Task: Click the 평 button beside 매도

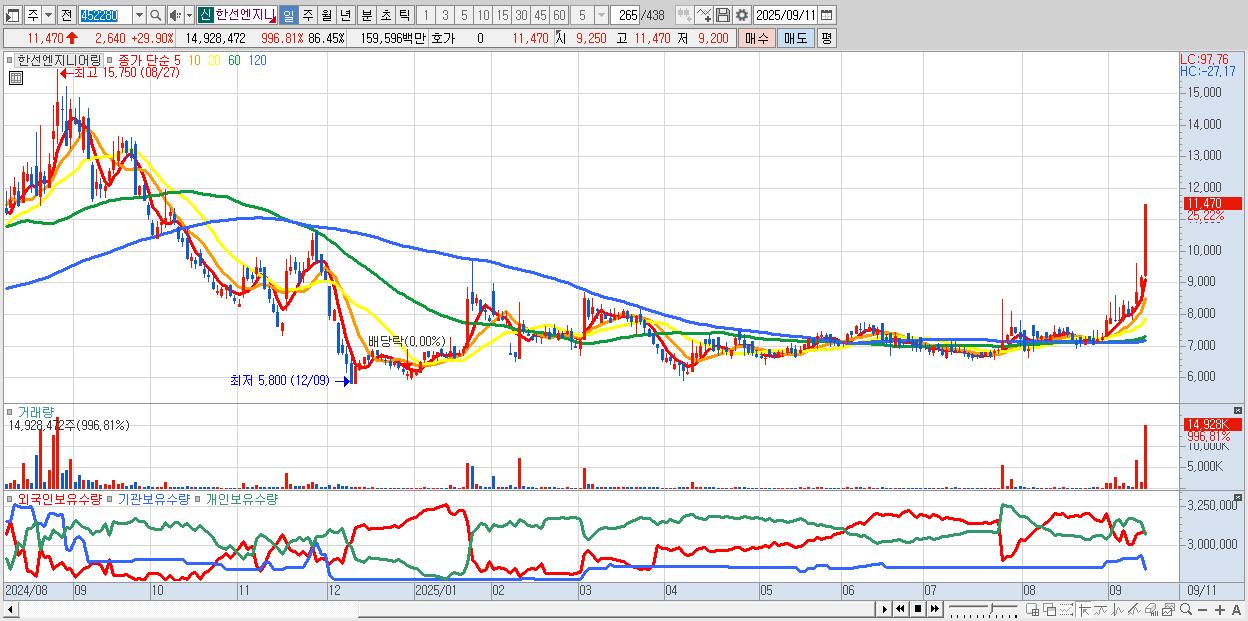Action: coord(826,38)
